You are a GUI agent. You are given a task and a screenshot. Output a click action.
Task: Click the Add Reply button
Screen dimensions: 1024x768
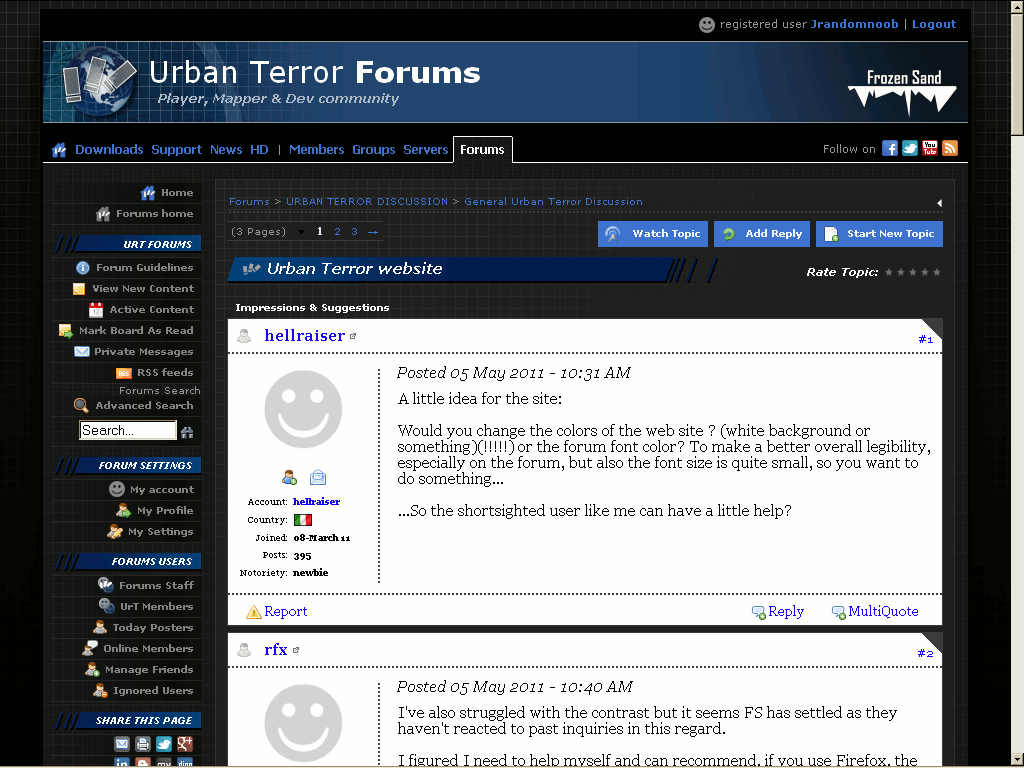click(x=762, y=234)
